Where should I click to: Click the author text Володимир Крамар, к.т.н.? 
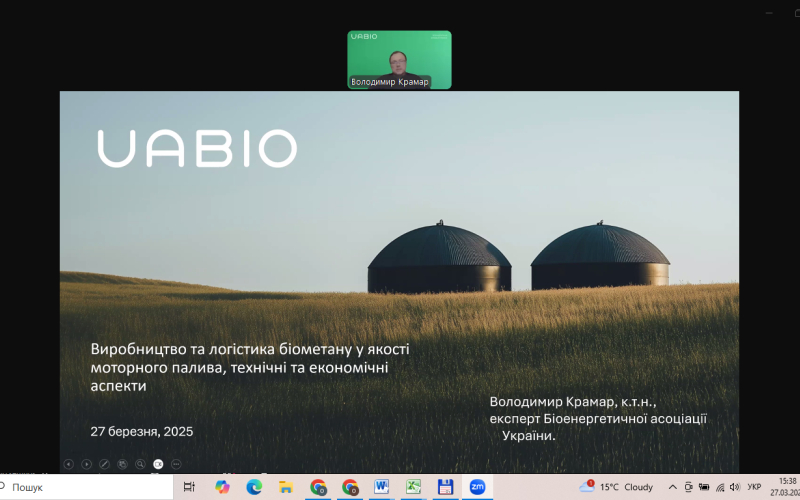[572, 402]
